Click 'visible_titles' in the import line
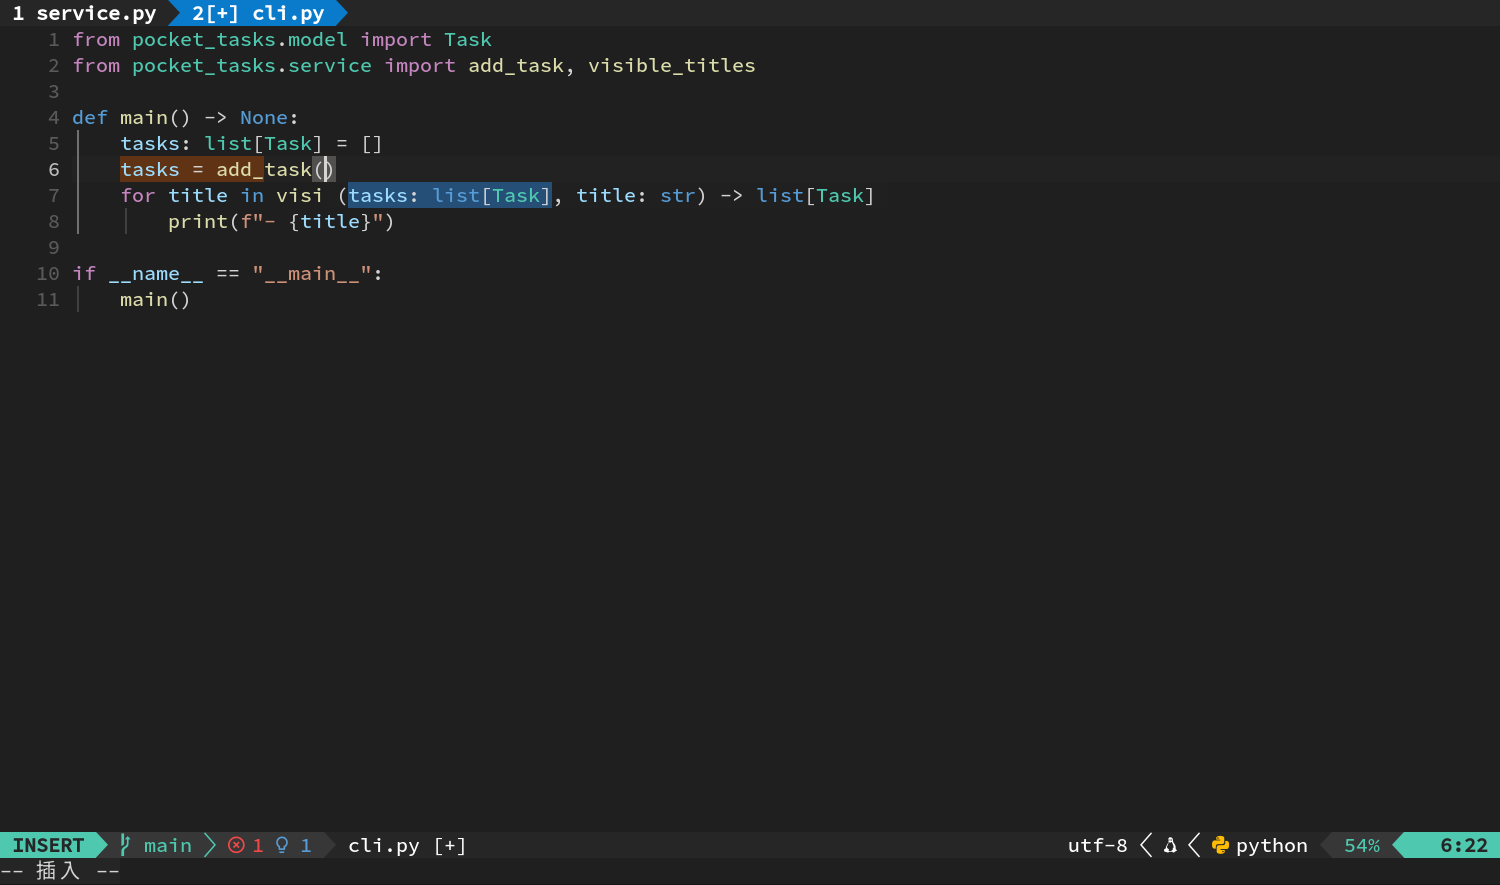Screen dimensions: 1500x885 click(672, 66)
